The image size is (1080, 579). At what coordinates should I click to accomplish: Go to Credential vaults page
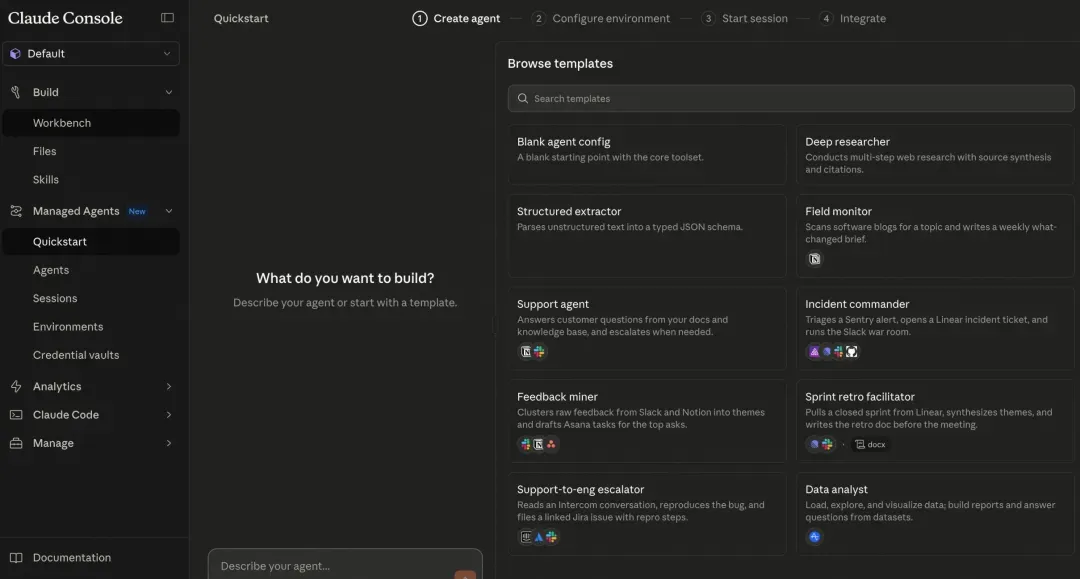(x=76, y=355)
